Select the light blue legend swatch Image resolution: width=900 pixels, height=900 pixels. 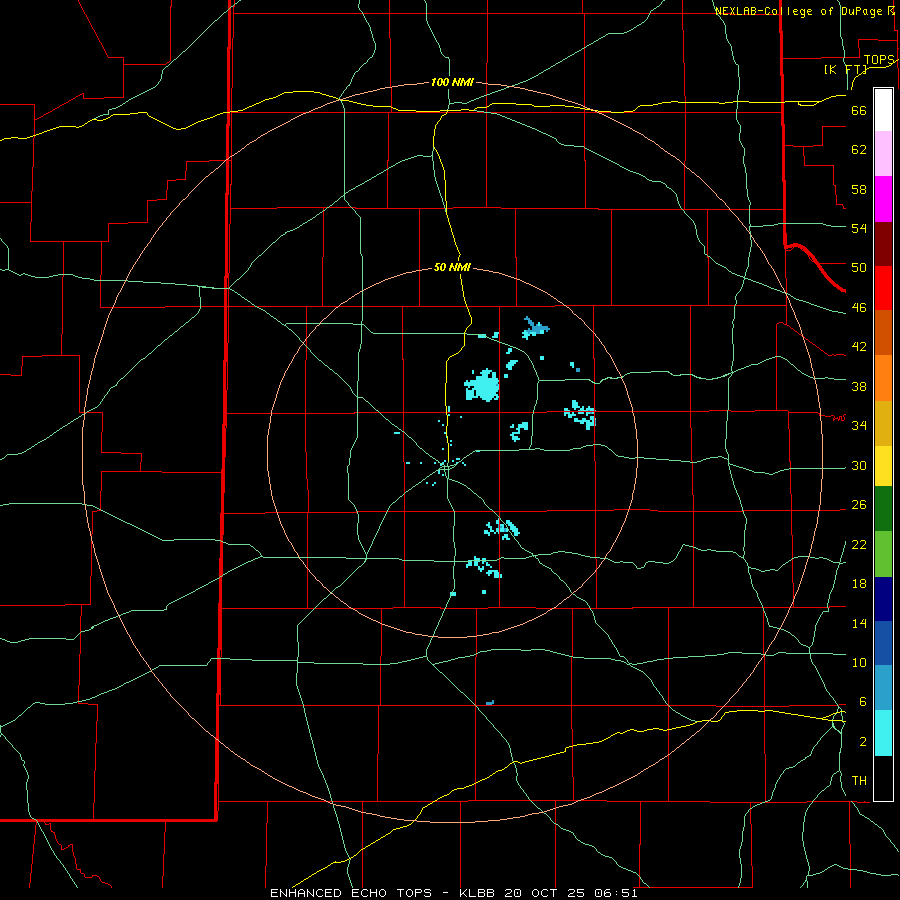(883, 688)
